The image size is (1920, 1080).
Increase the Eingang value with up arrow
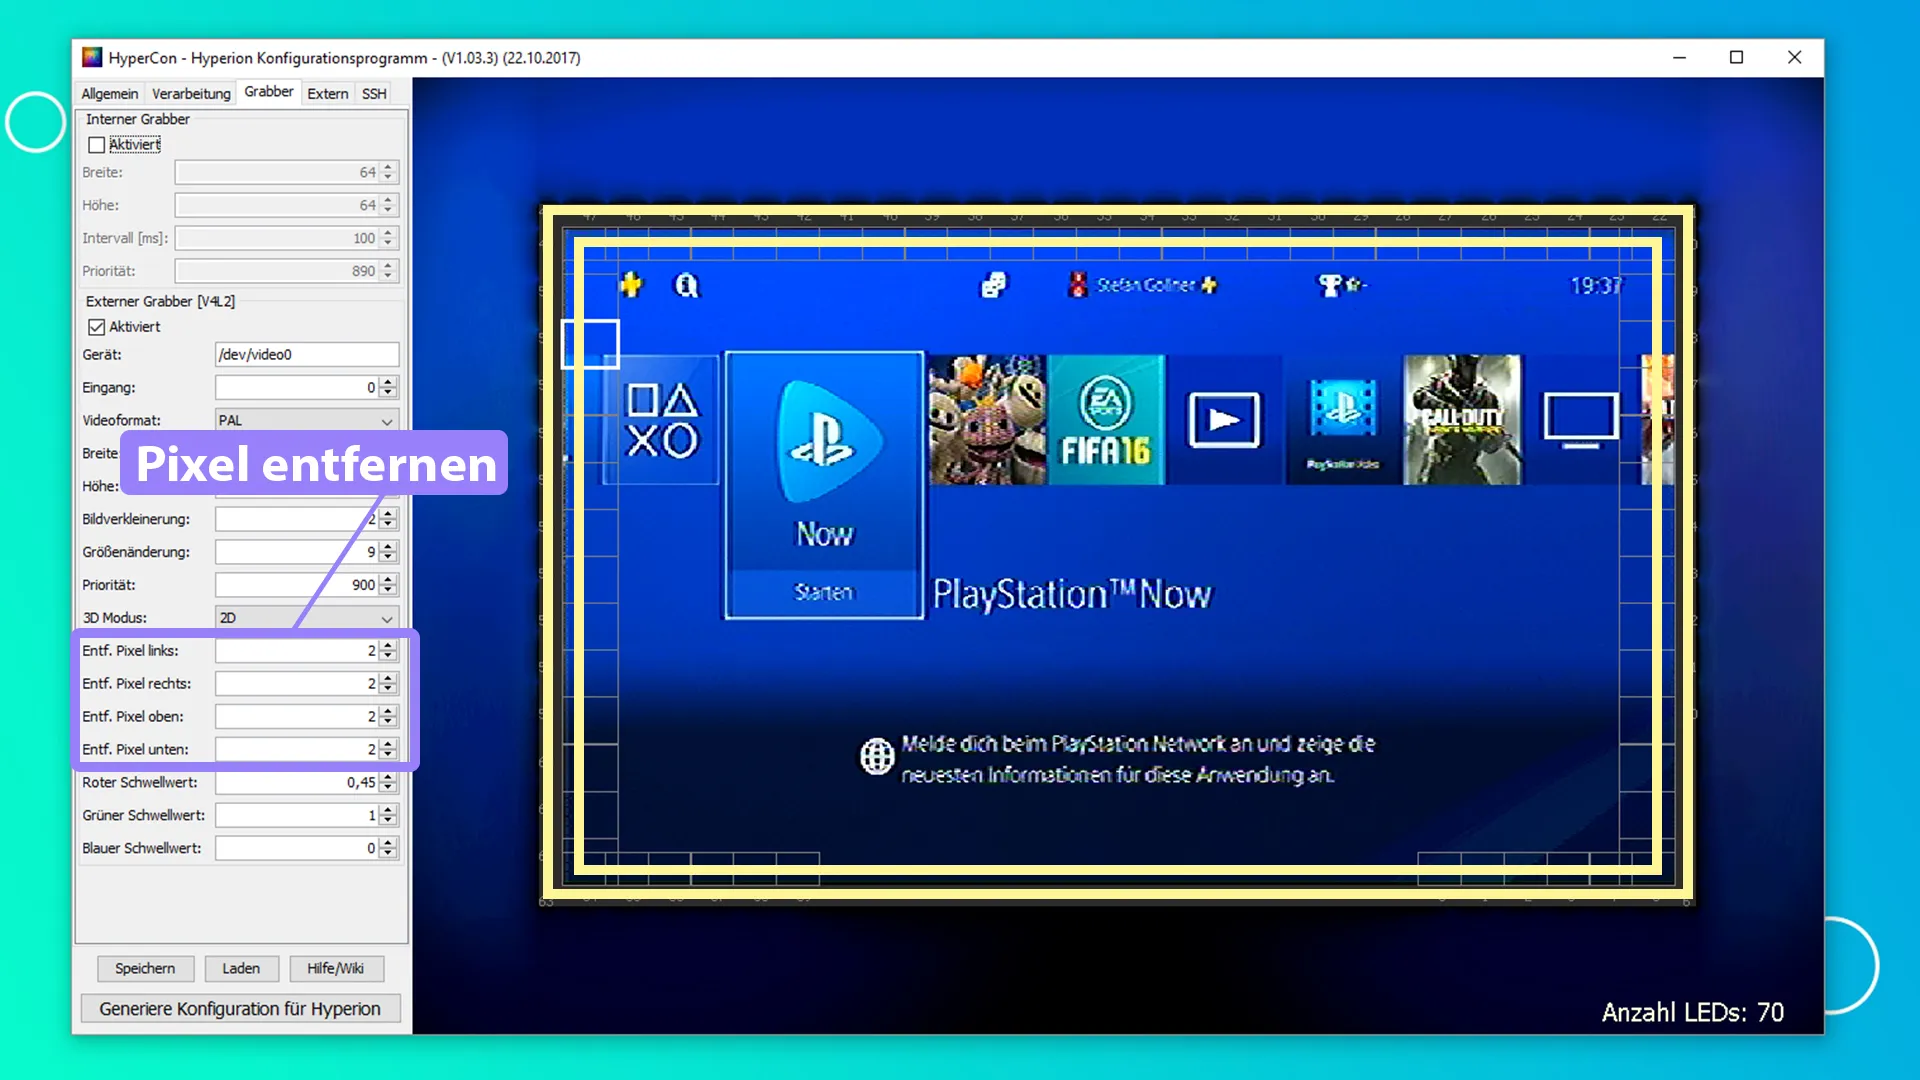click(x=389, y=382)
